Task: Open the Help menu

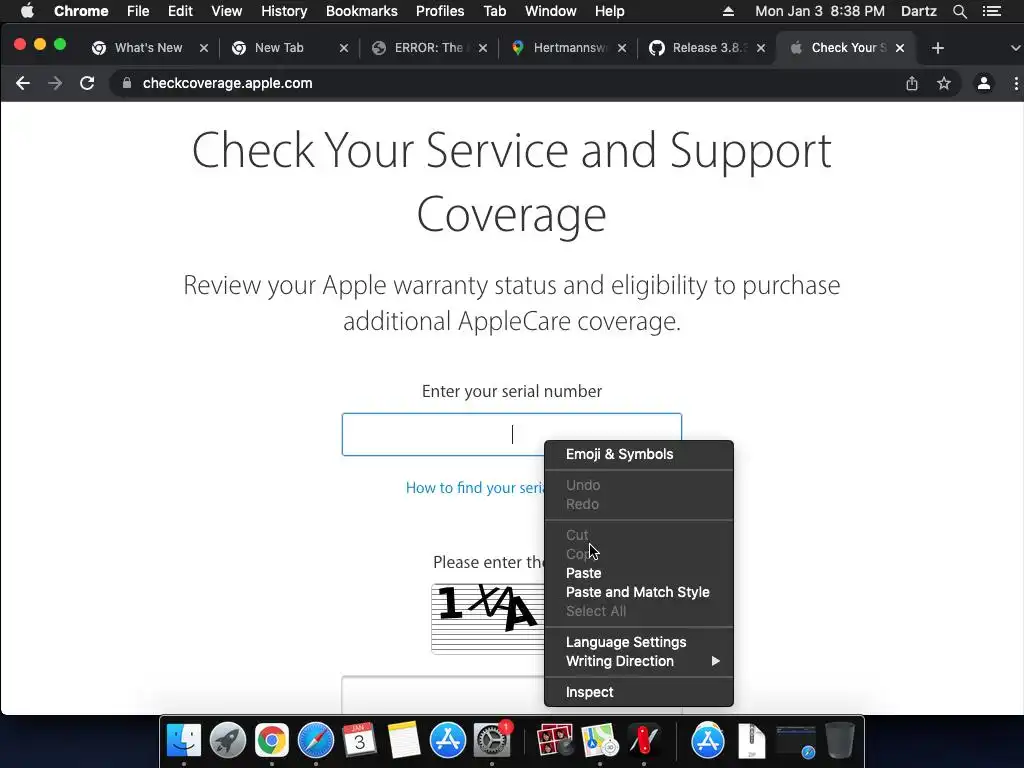Action: pos(609,11)
